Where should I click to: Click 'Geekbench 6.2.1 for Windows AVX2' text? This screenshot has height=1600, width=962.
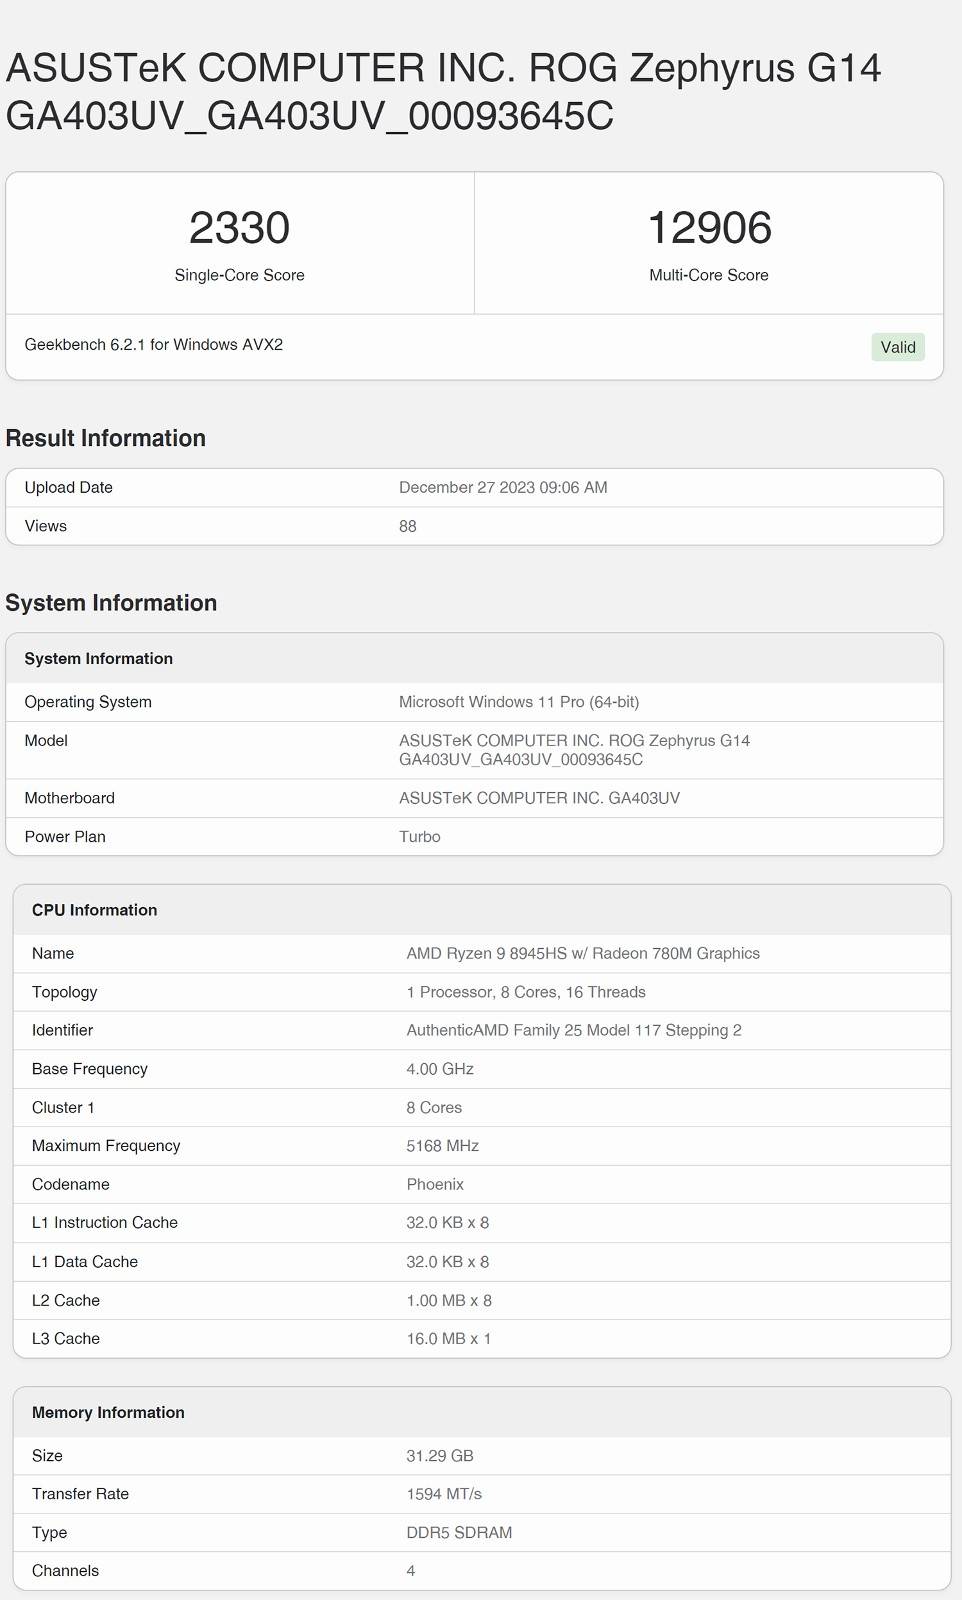tap(154, 345)
